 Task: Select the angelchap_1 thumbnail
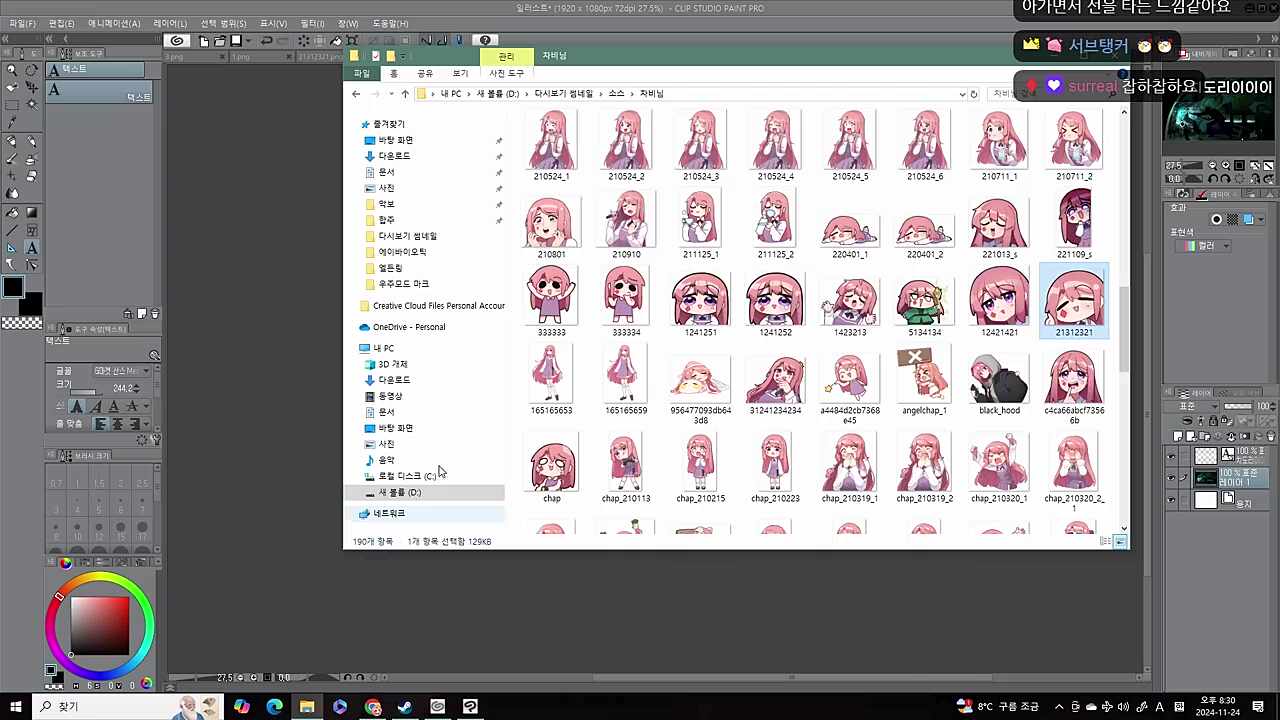(x=924, y=381)
